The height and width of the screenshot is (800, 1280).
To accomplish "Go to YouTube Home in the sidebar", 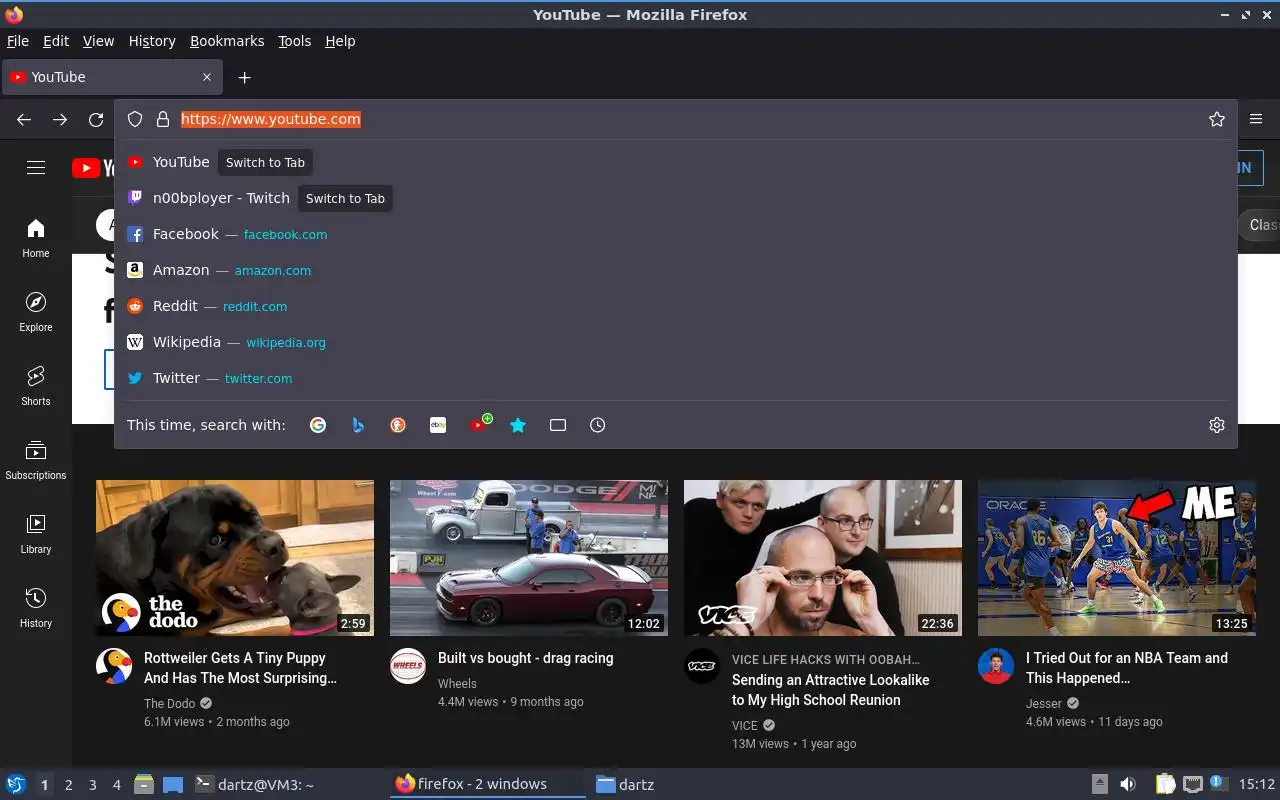I will (x=36, y=238).
